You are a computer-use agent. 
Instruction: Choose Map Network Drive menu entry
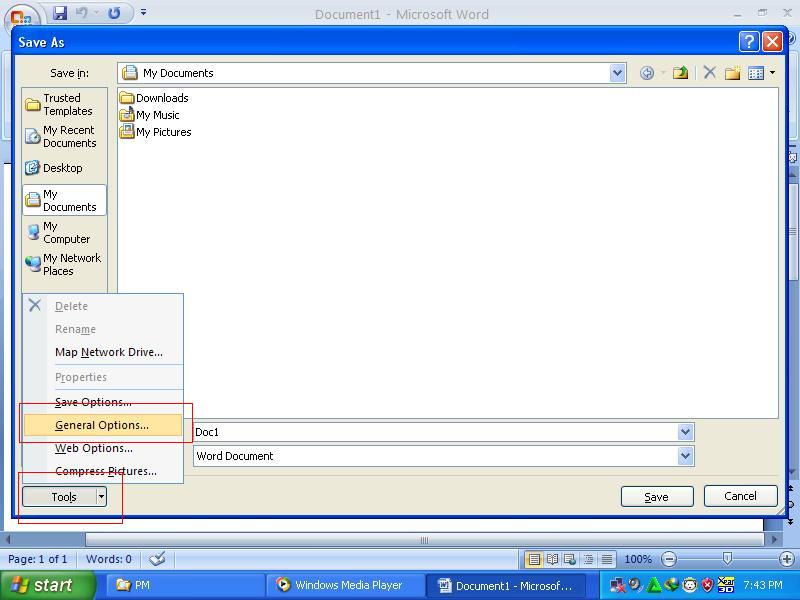click(x=109, y=352)
